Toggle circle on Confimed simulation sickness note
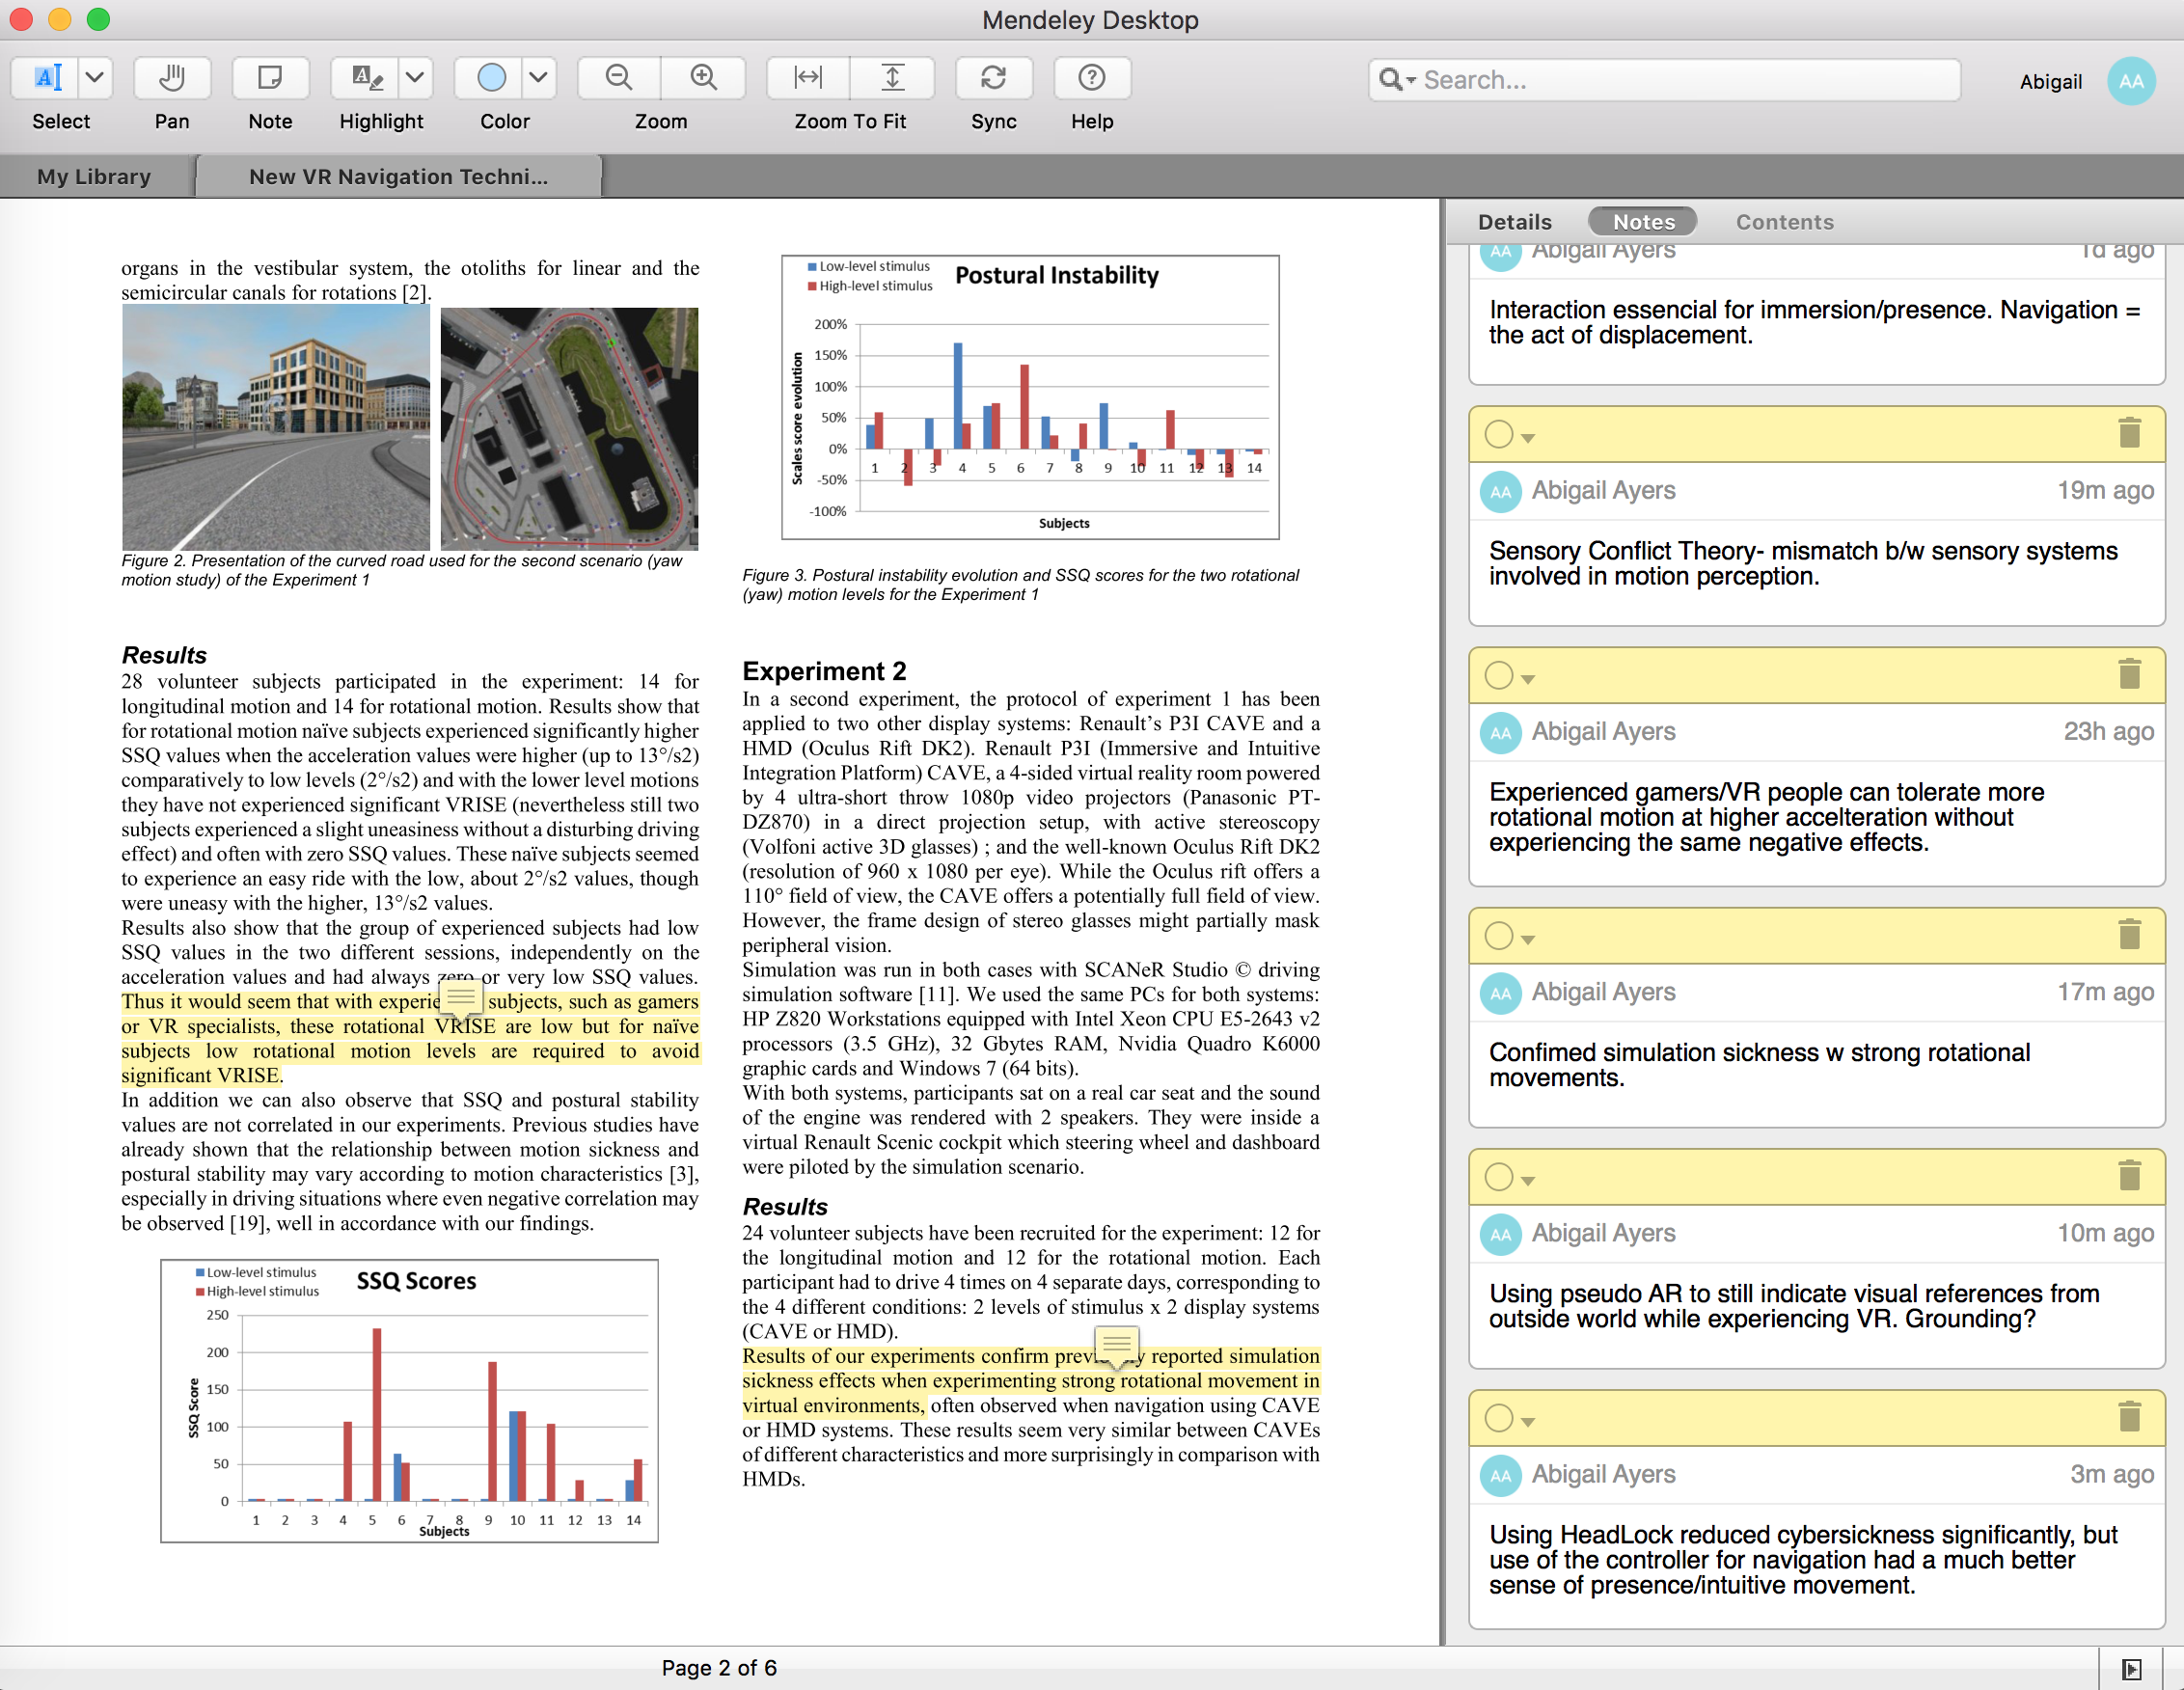This screenshot has width=2184, height=1690. tap(1498, 936)
